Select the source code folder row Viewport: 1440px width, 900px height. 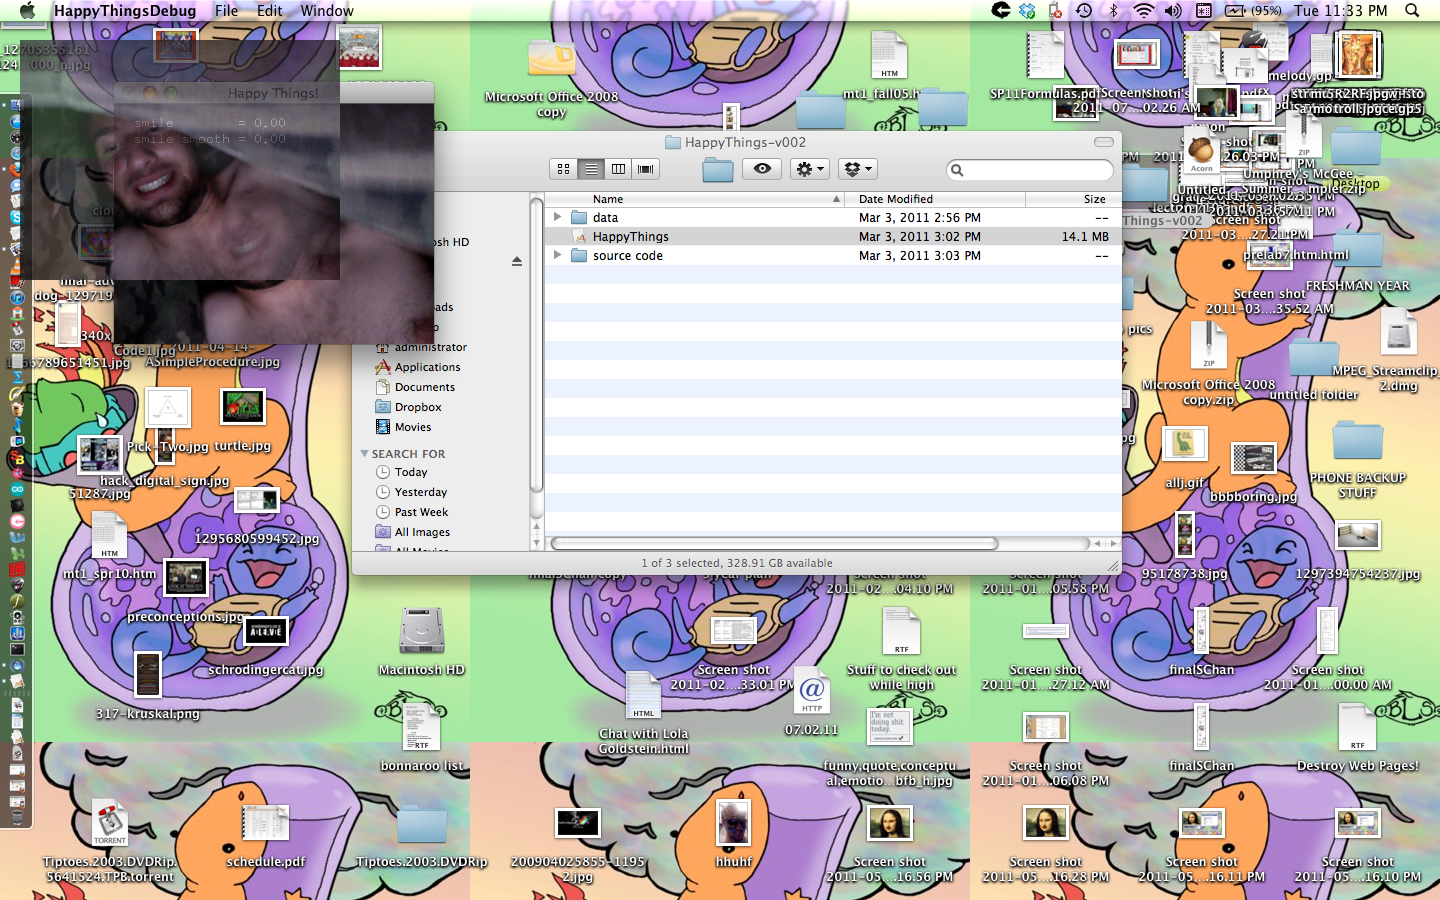click(833, 256)
